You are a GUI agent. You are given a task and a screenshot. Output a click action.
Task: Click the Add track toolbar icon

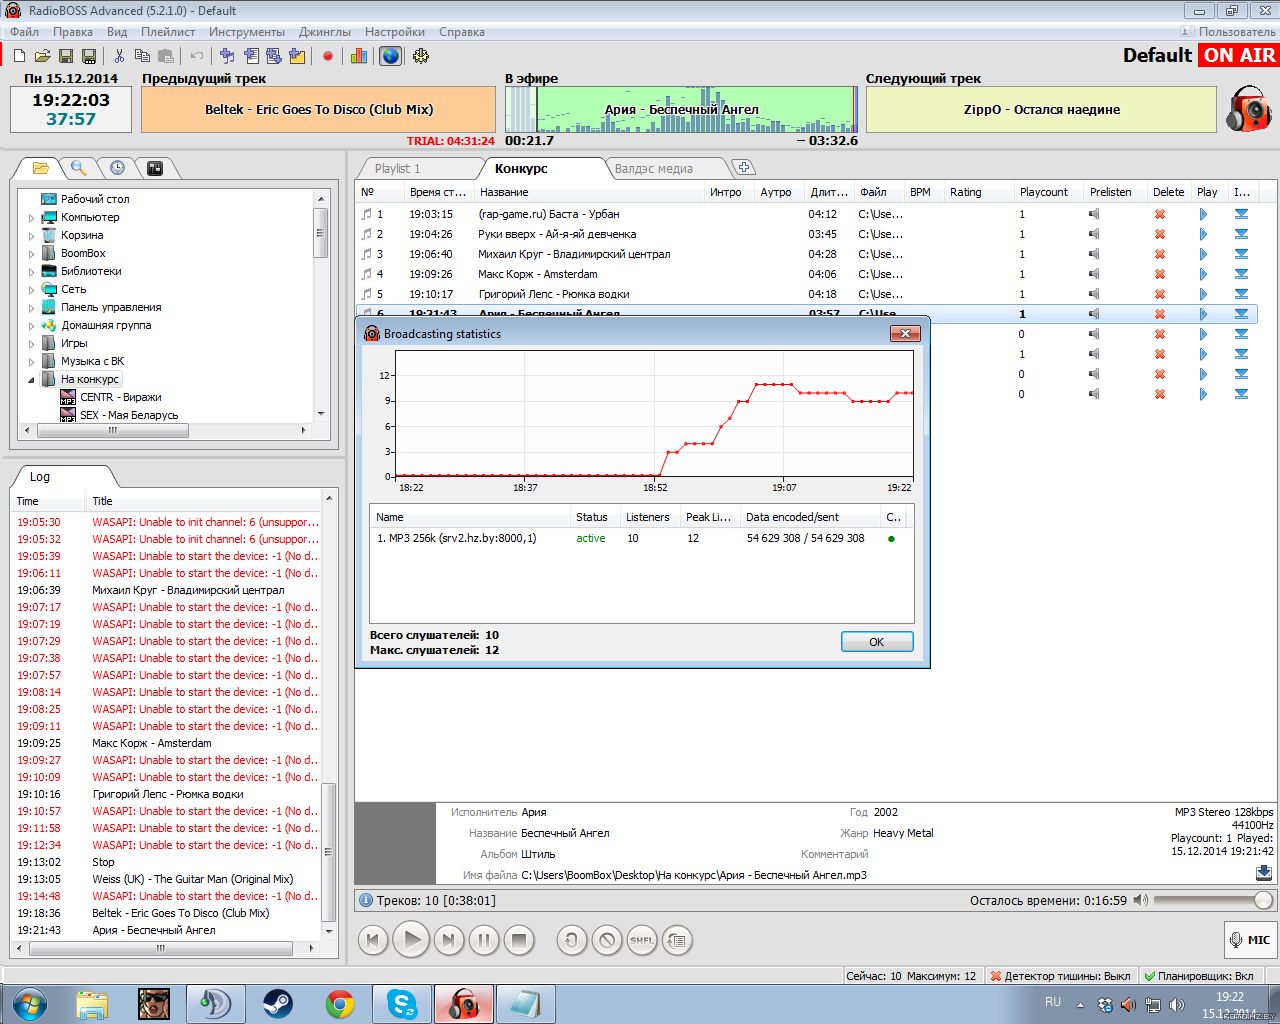(227, 56)
